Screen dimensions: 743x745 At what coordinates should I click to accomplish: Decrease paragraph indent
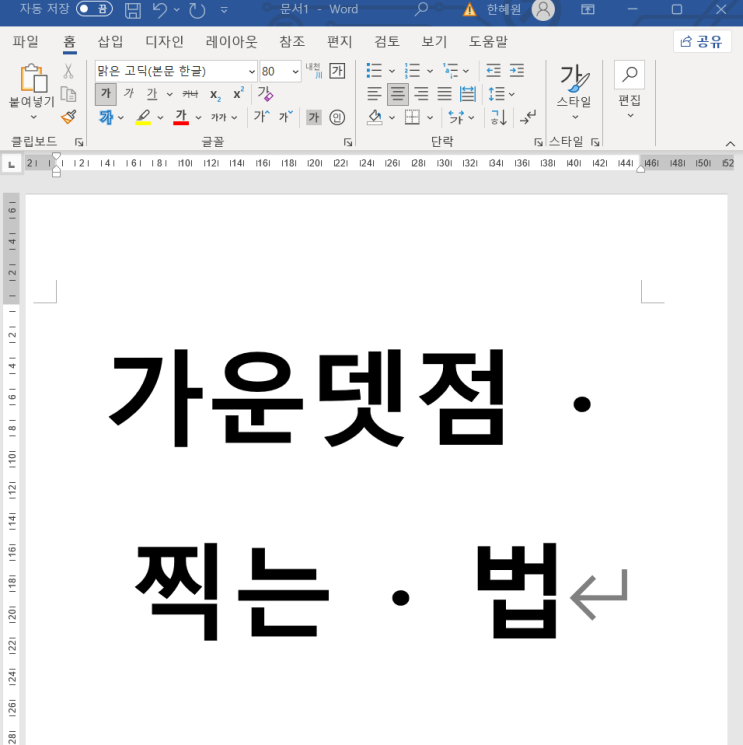click(x=493, y=71)
